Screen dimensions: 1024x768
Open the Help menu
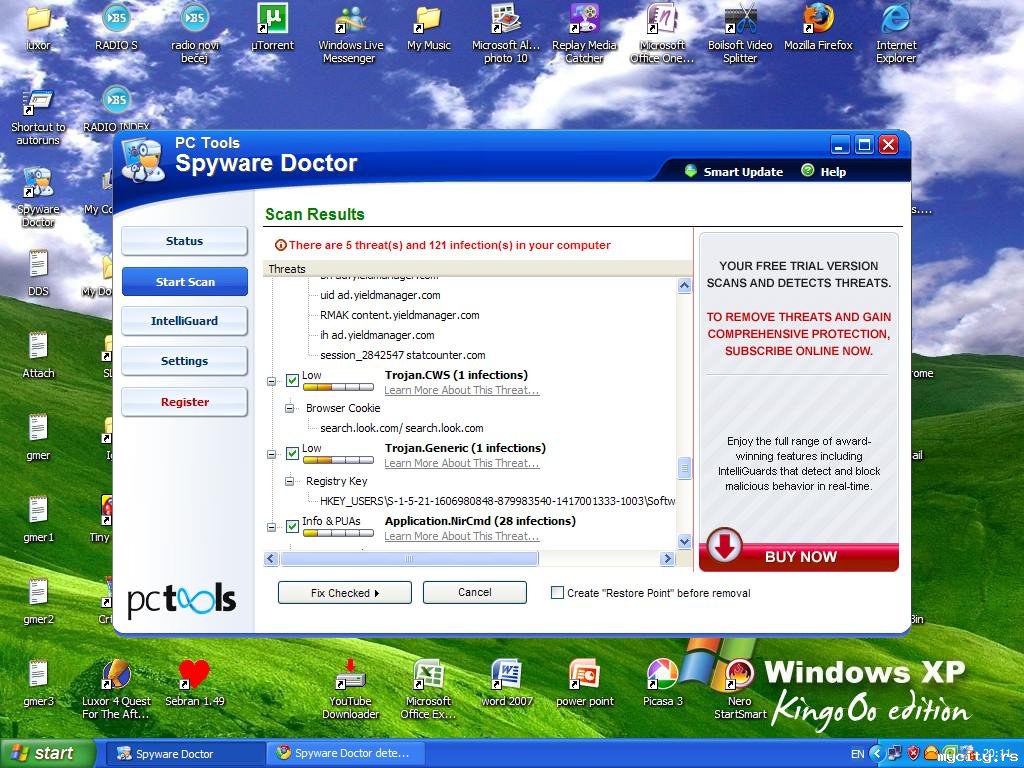(824, 172)
